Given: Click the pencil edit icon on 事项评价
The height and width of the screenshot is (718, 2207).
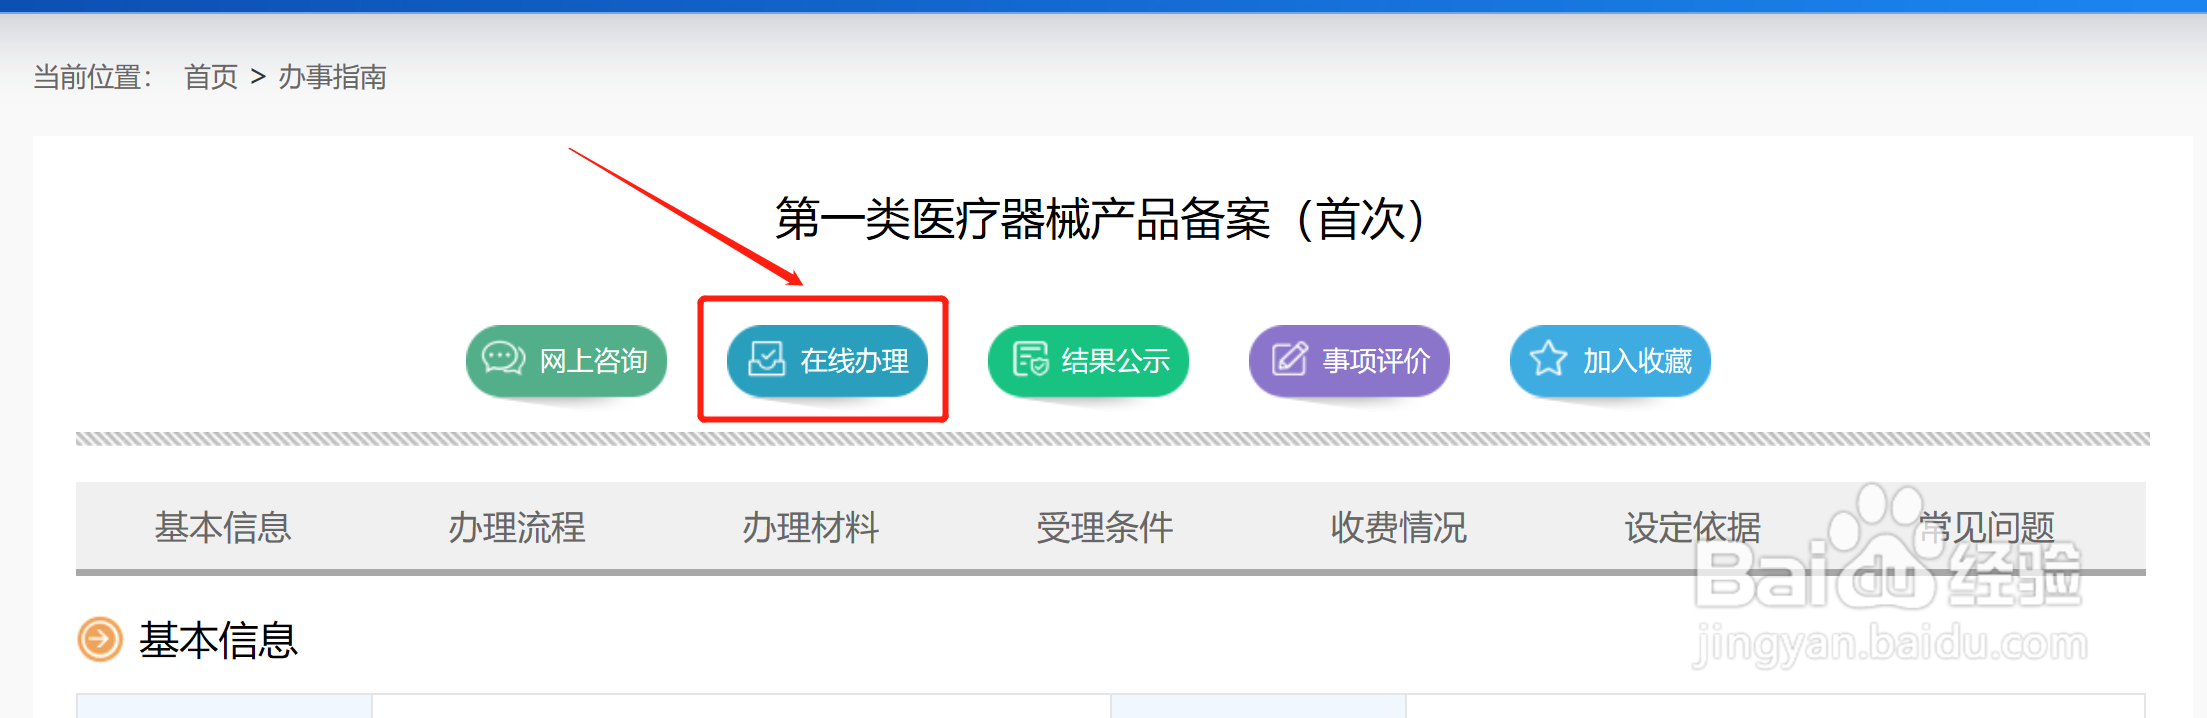Looking at the screenshot, I should pyautogui.click(x=1289, y=359).
